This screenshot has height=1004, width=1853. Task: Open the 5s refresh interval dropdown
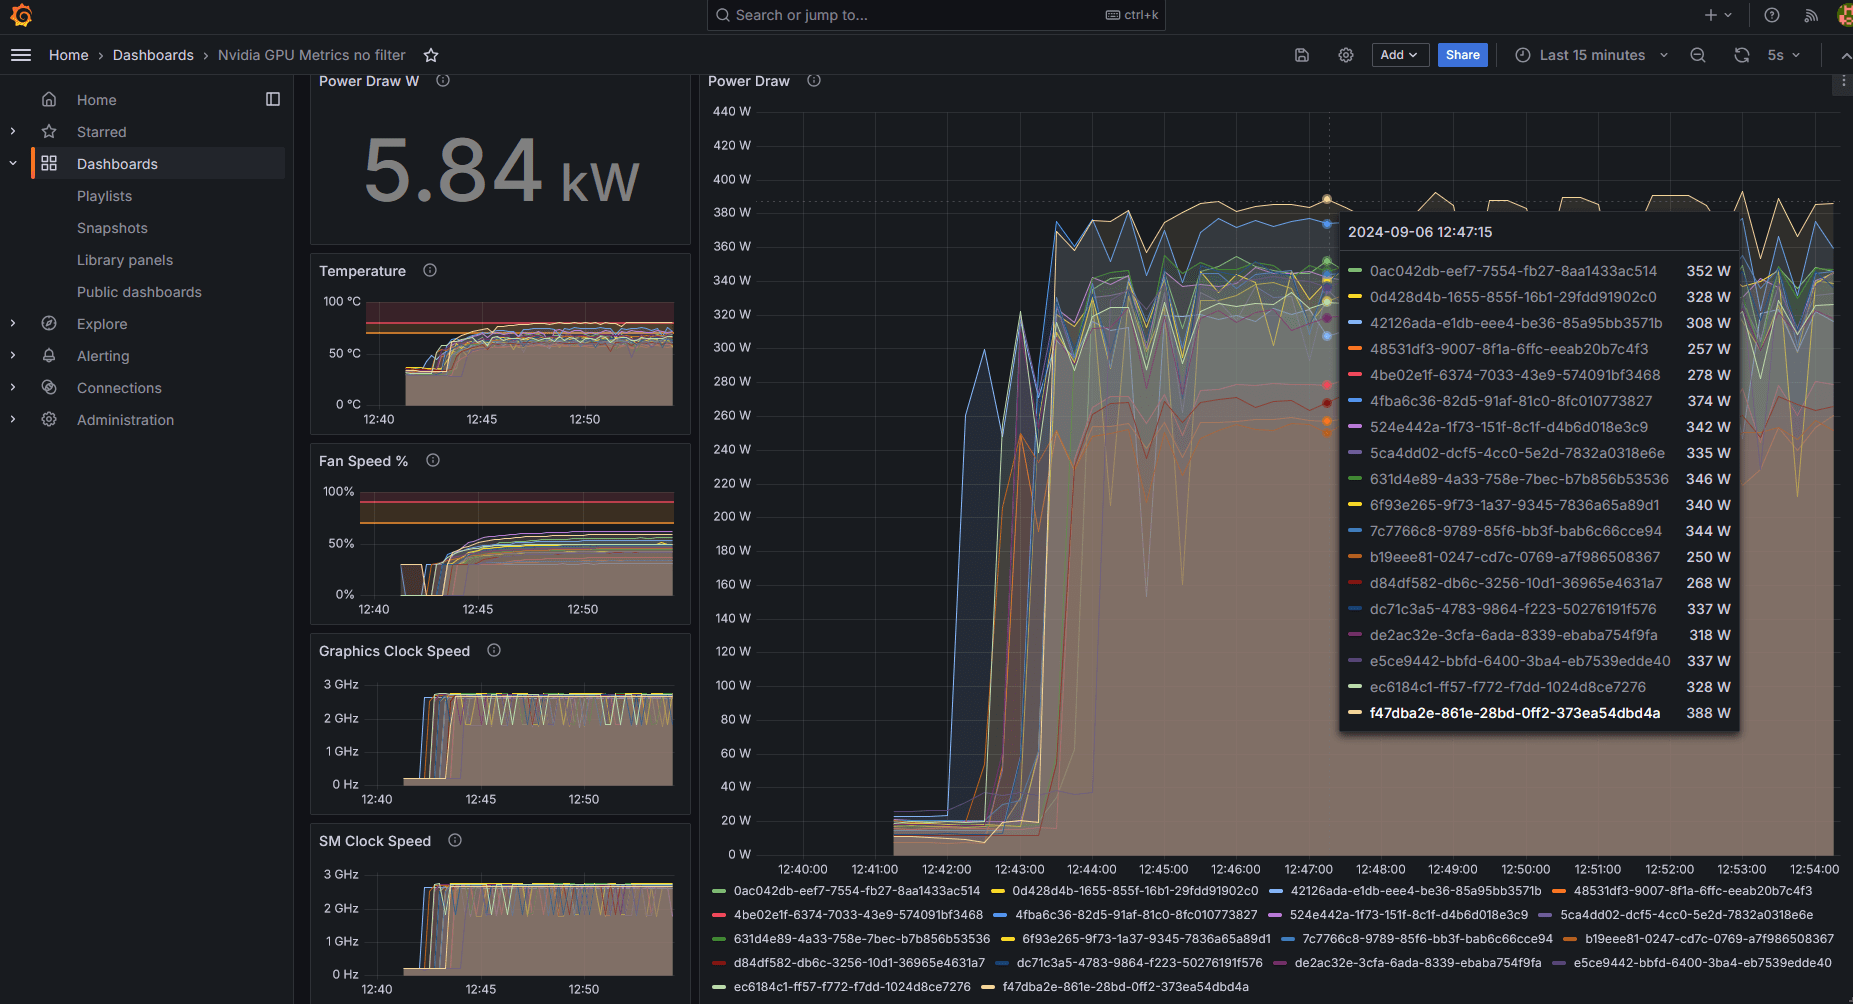(1784, 55)
